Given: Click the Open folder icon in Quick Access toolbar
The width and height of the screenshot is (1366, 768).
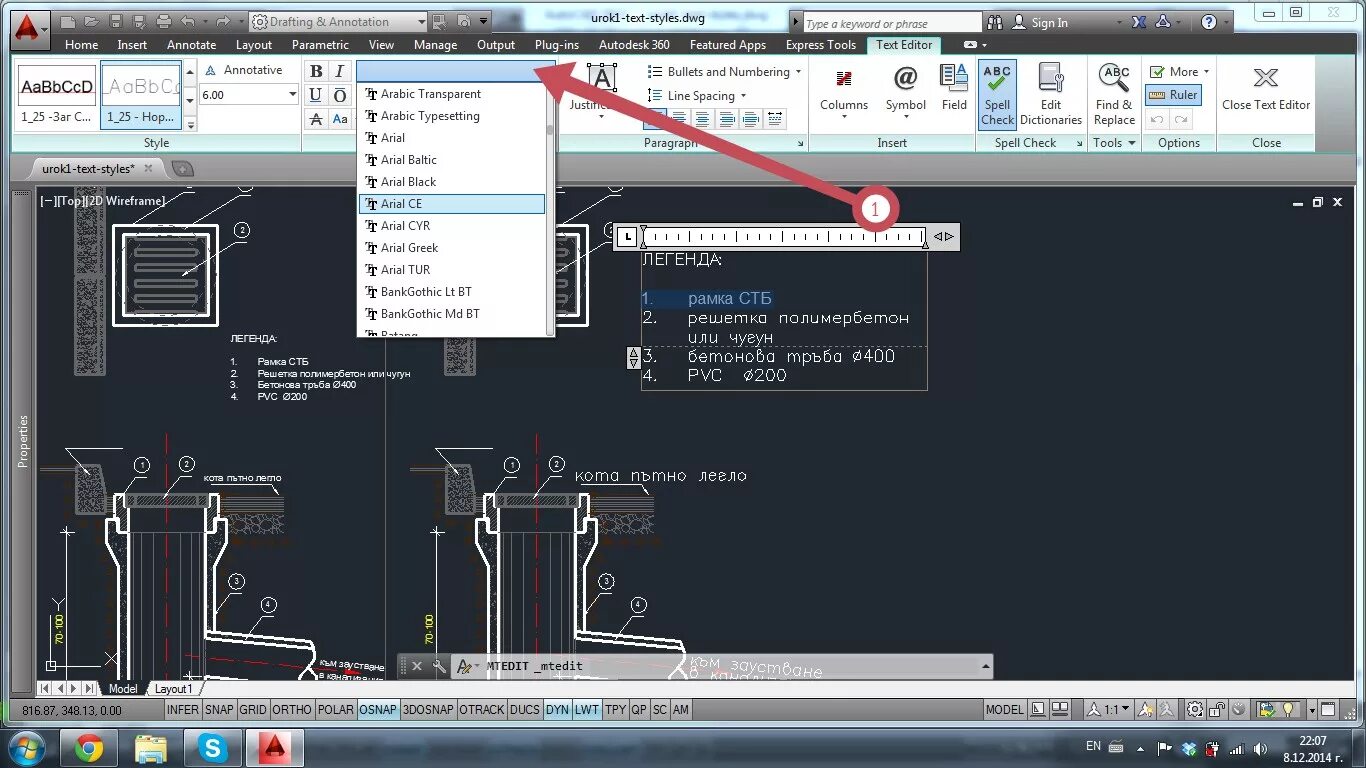Looking at the screenshot, I should pyautogui.click(x=92, y=21).
